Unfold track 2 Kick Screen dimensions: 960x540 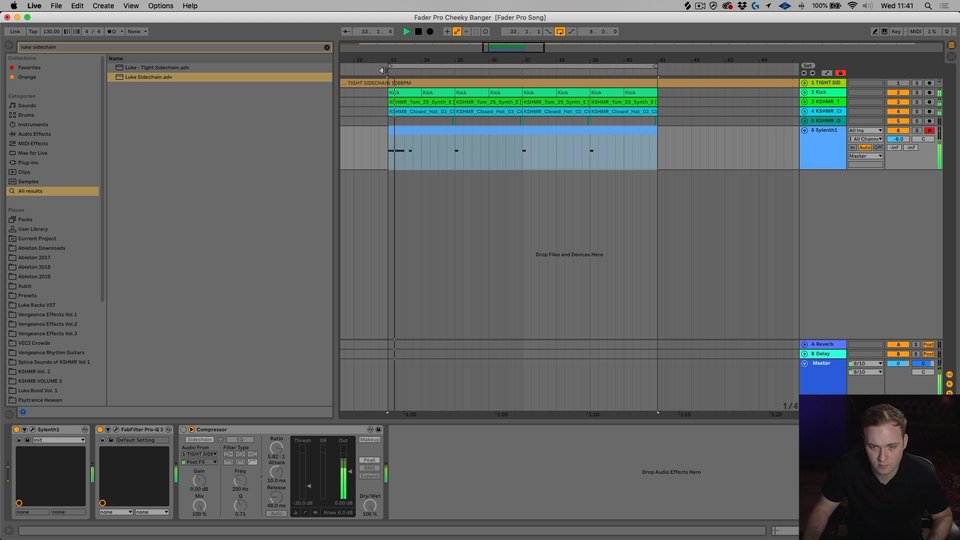804,92
